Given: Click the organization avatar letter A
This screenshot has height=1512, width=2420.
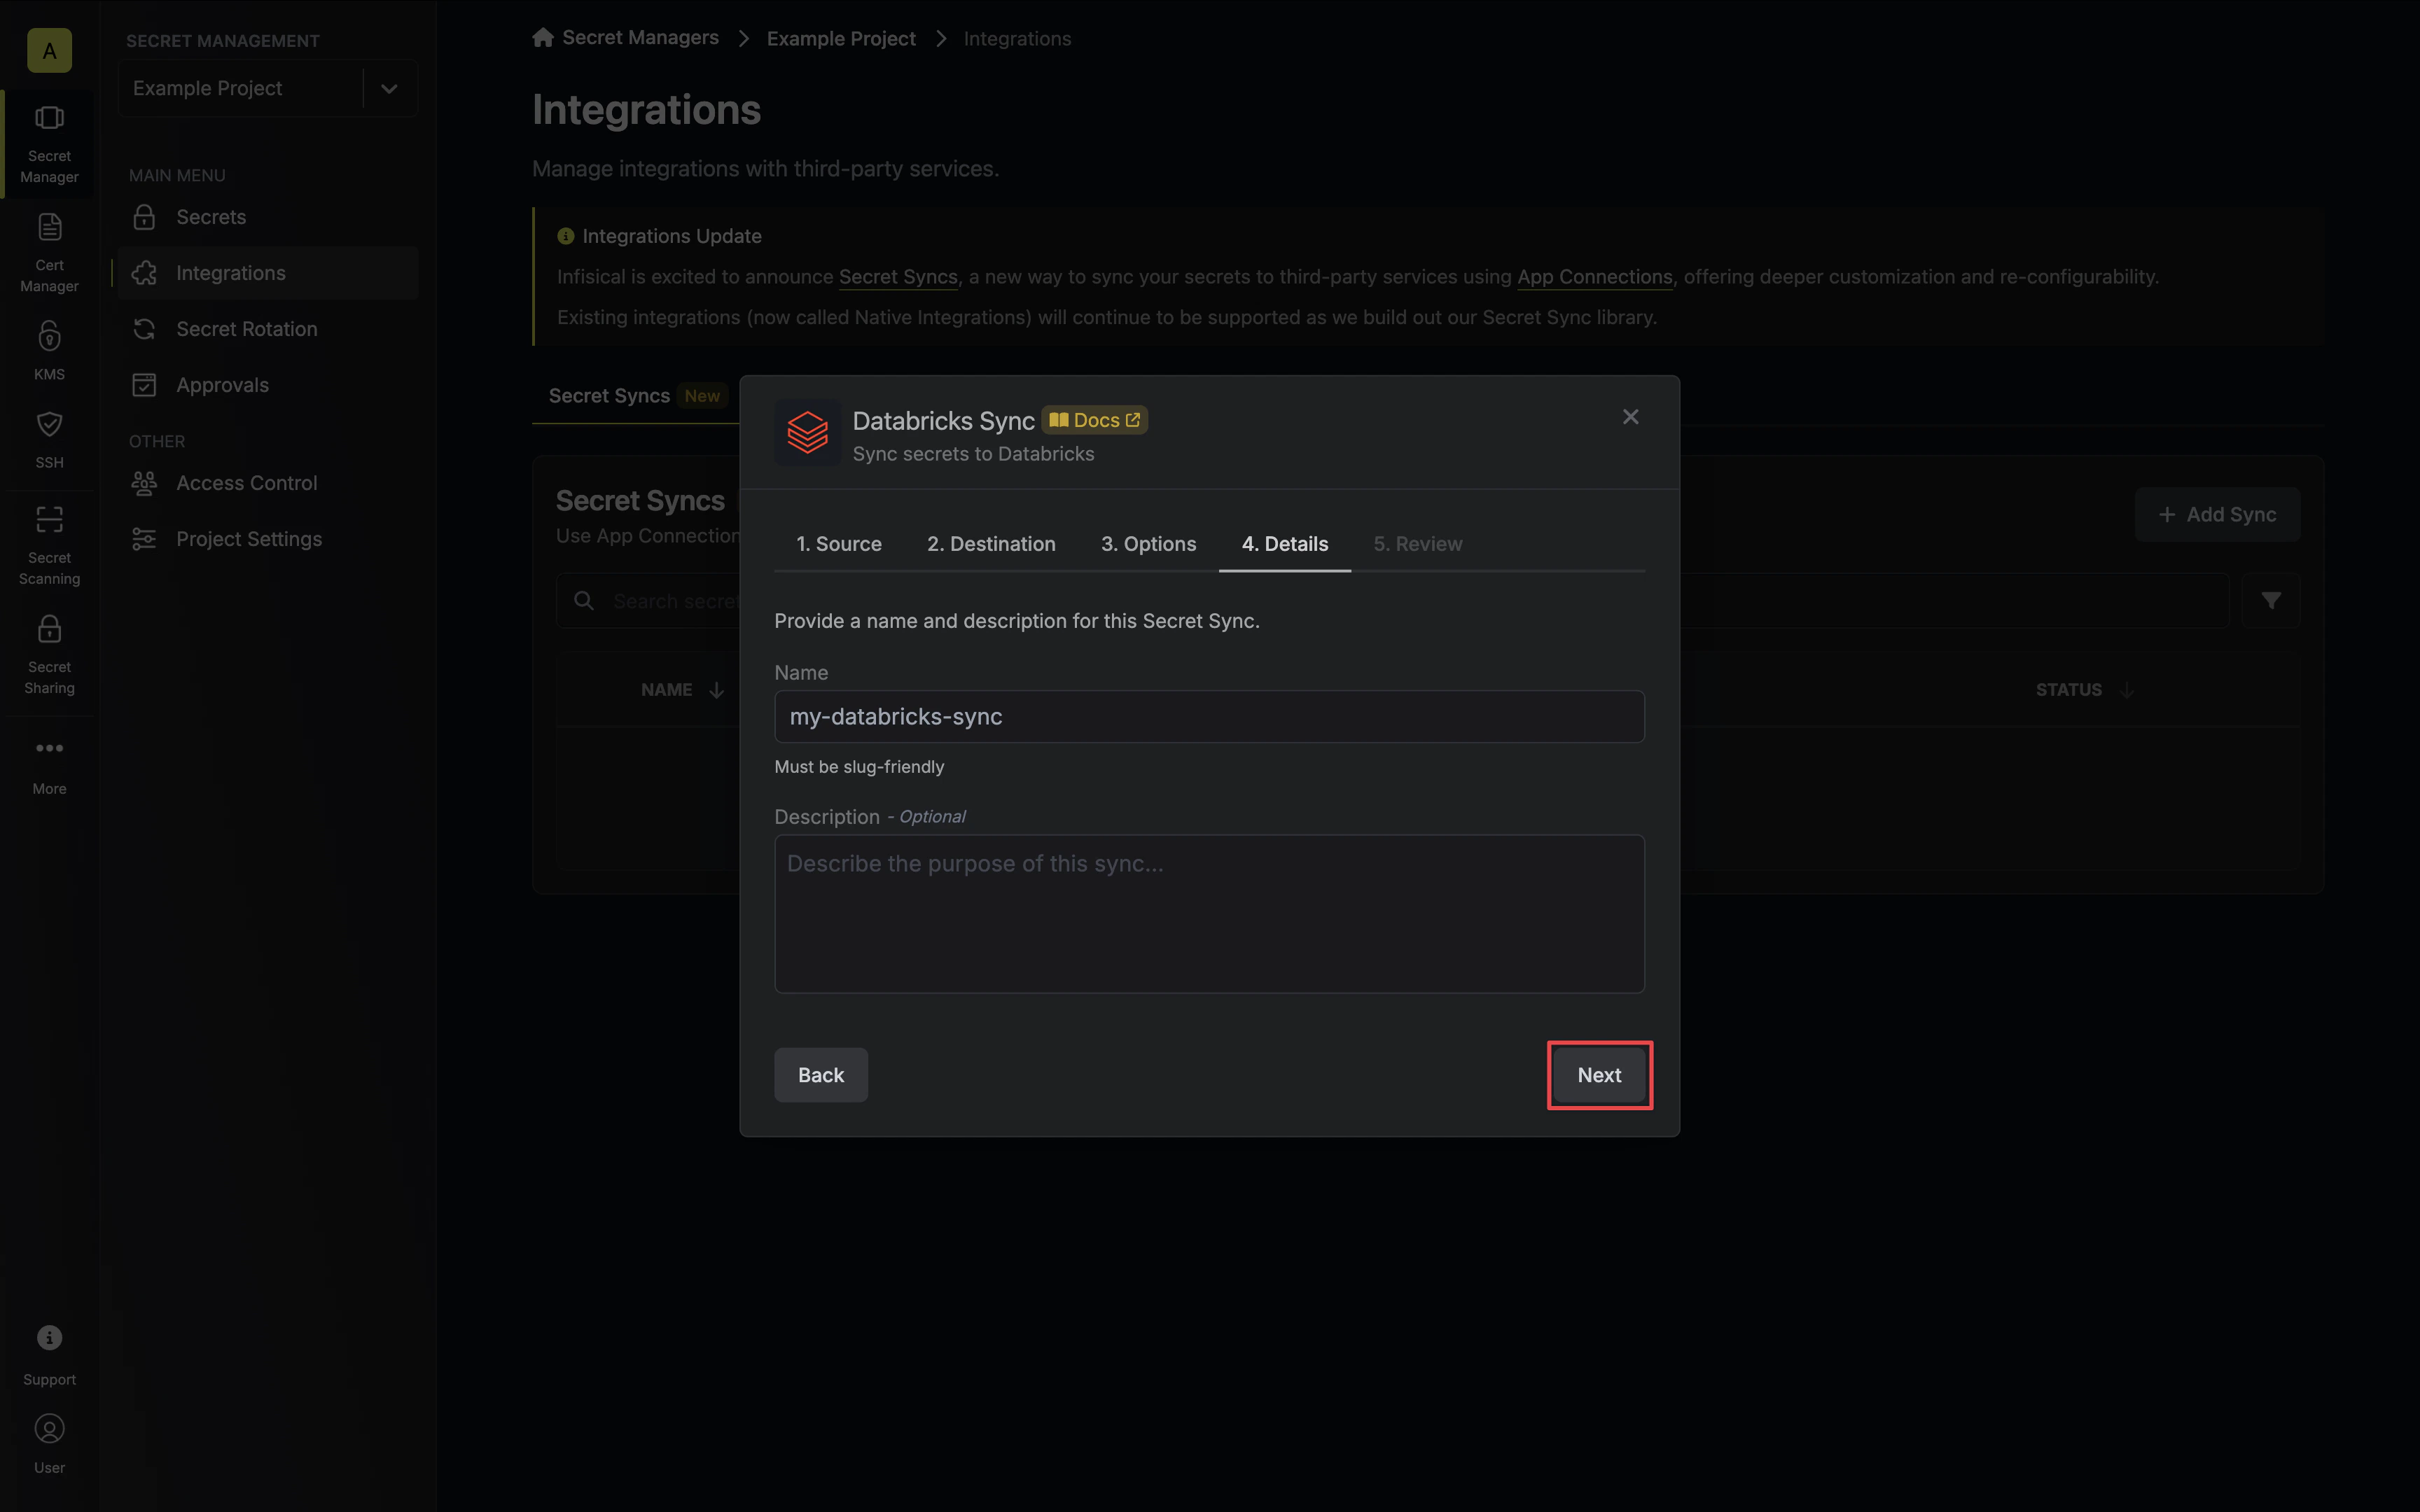Looking at the screenshot, I should click(x=49, y=50).
